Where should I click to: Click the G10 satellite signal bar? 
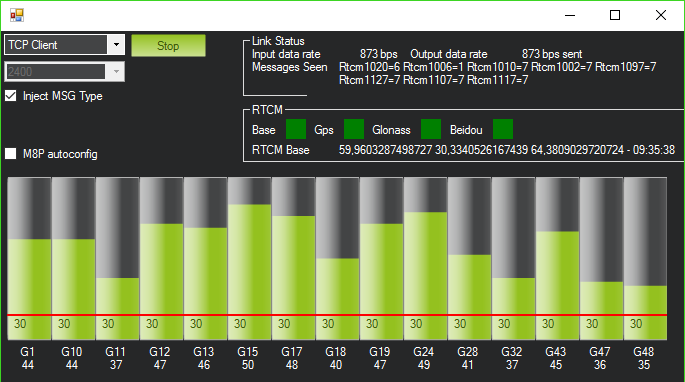73,258
